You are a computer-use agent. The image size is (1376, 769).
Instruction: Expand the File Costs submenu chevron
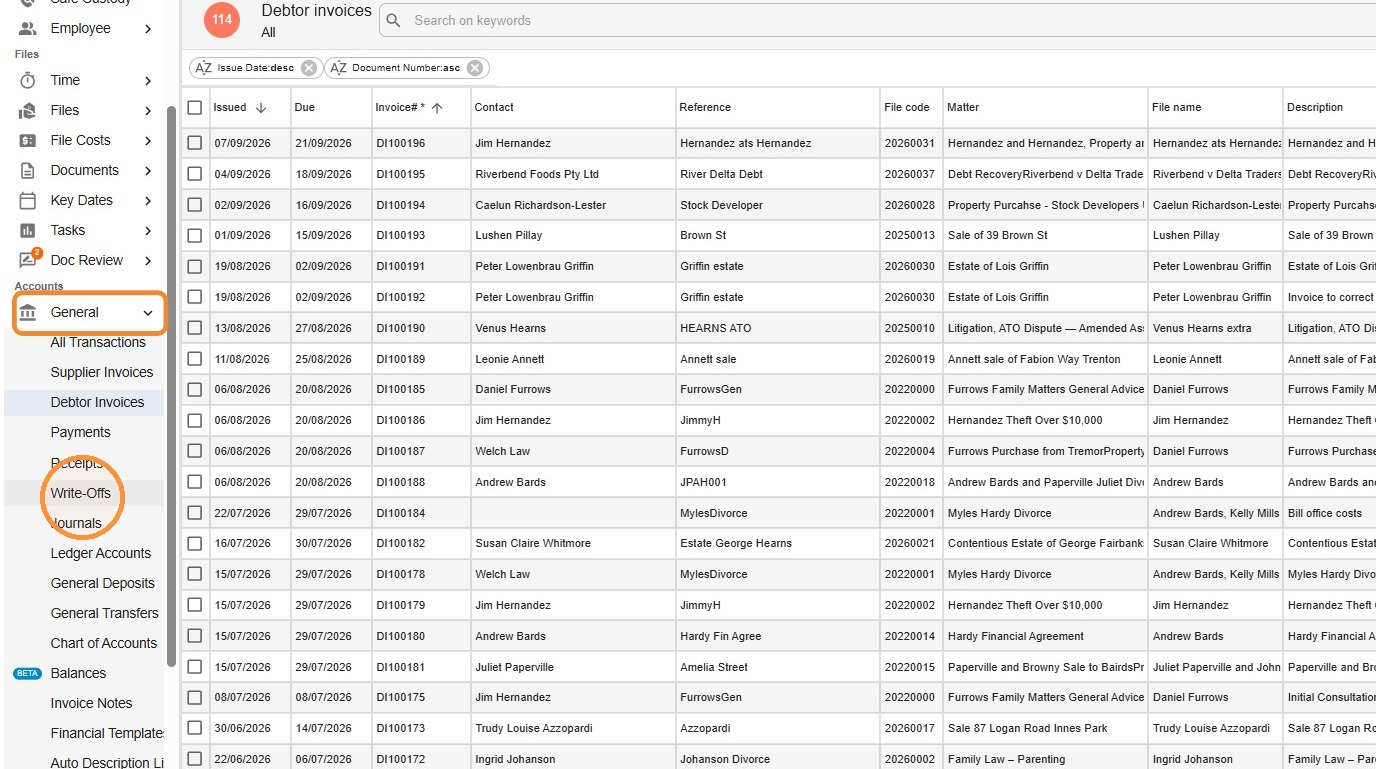click(148, 140)
